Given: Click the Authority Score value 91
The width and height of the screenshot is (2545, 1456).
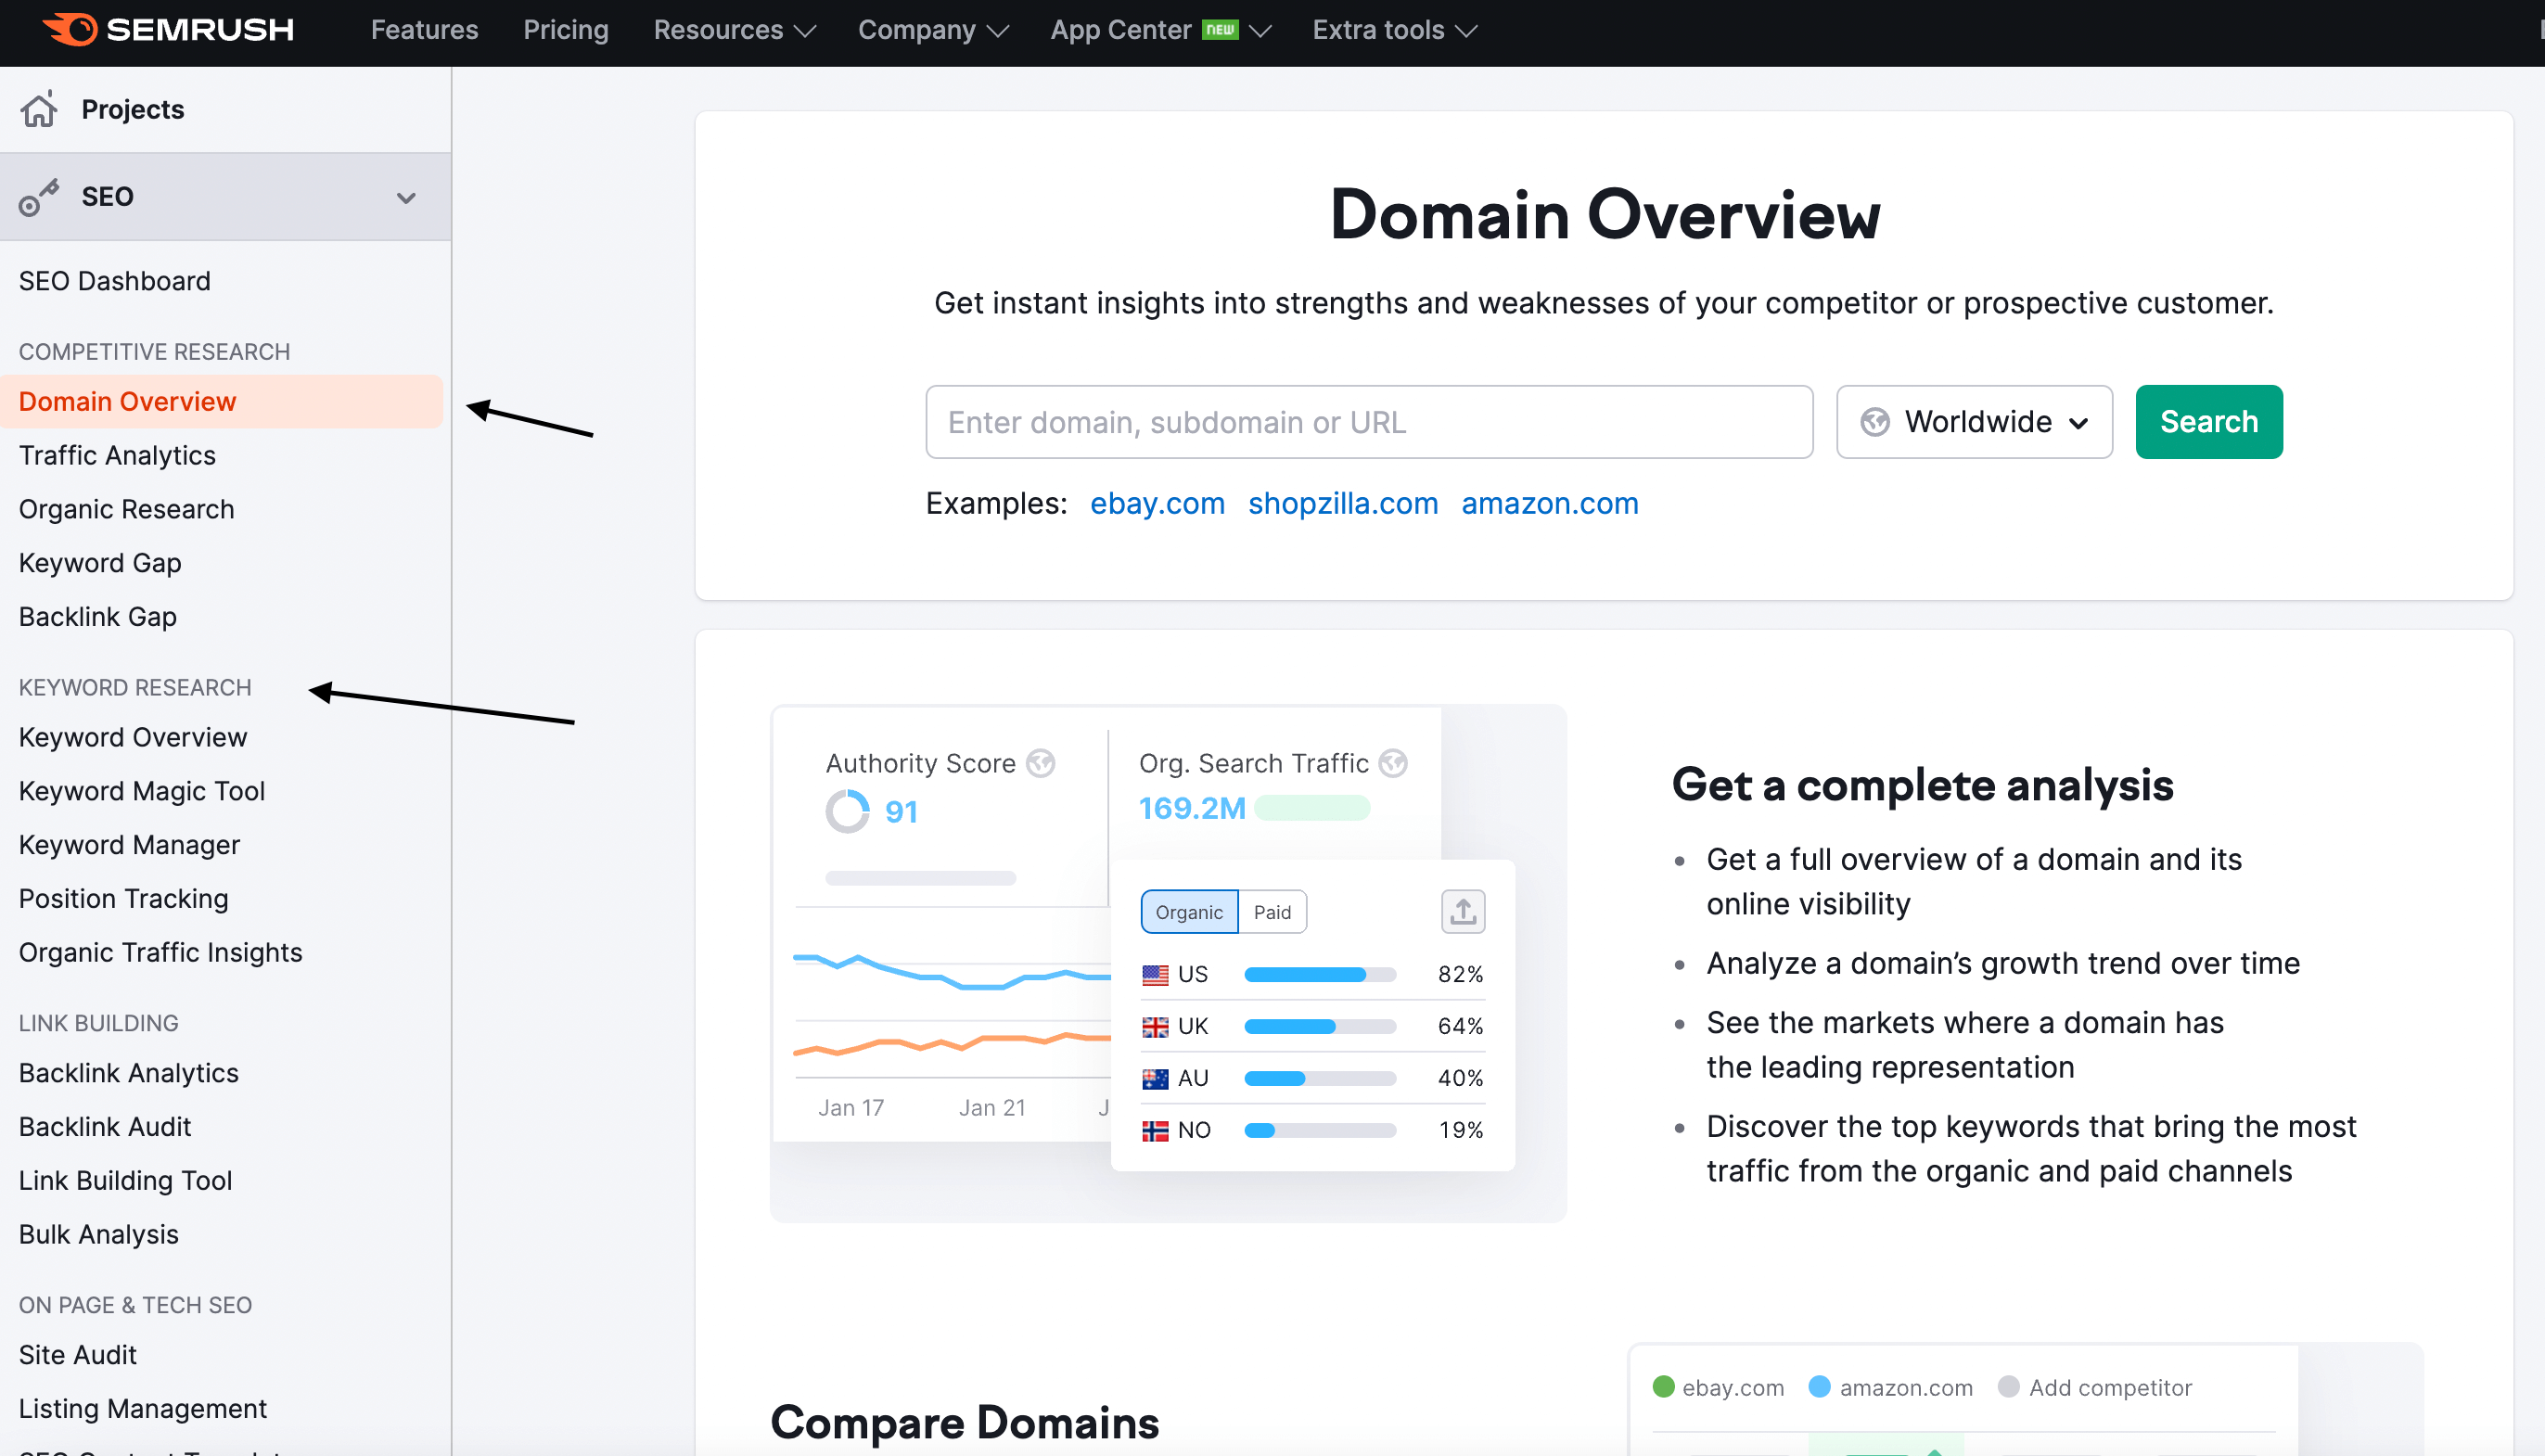Looking at the screenshot, I should tap(901, 811).
